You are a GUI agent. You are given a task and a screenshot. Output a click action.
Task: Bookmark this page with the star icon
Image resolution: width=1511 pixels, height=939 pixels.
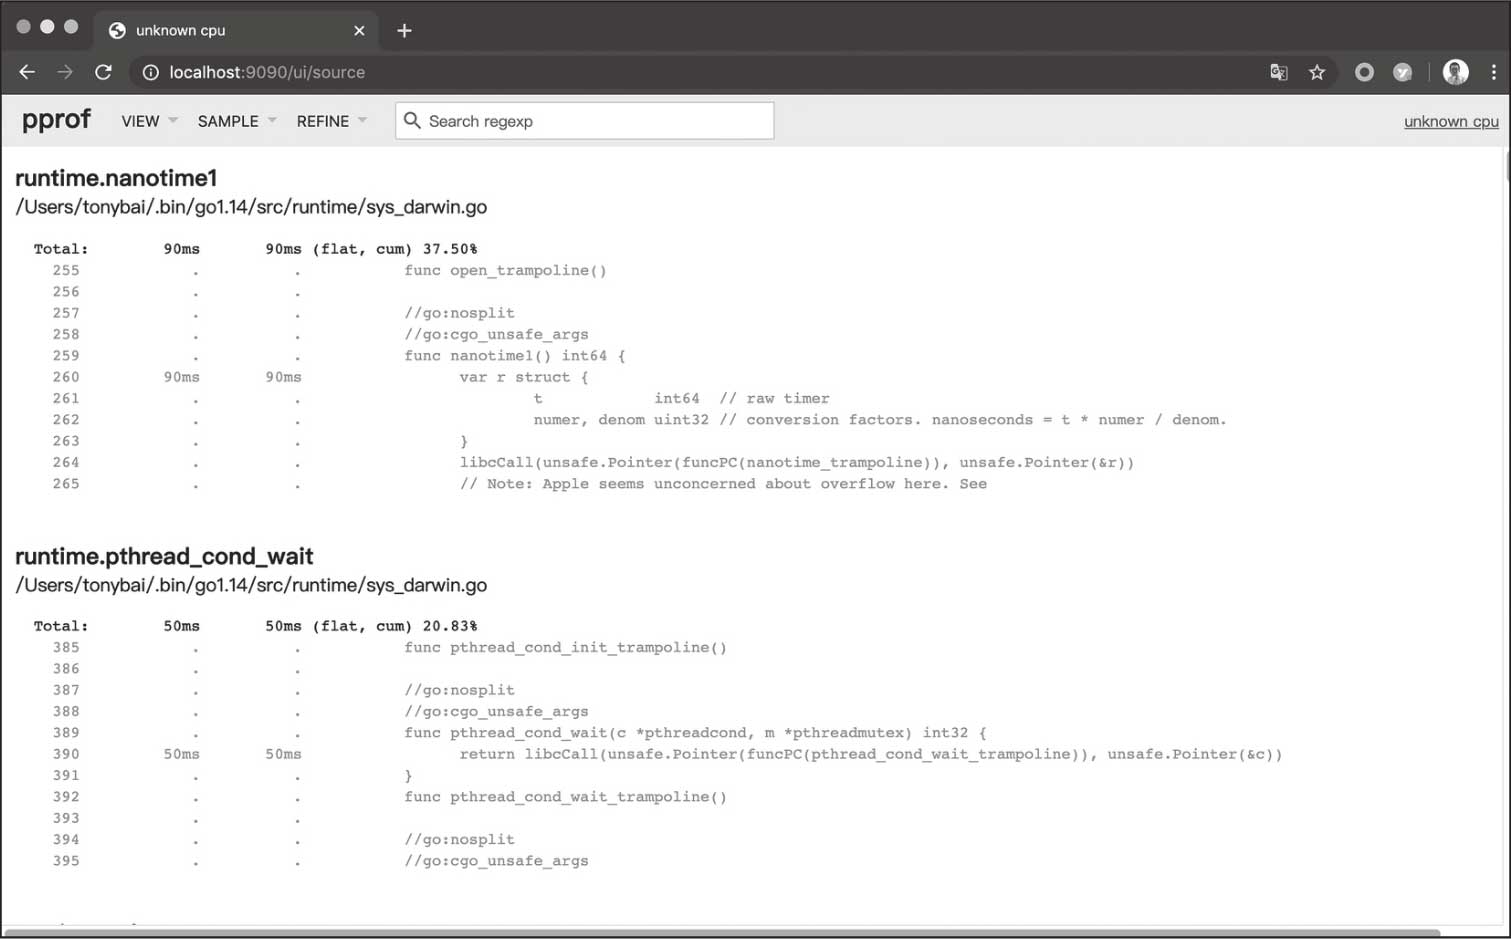click(x=1317, y=72)
